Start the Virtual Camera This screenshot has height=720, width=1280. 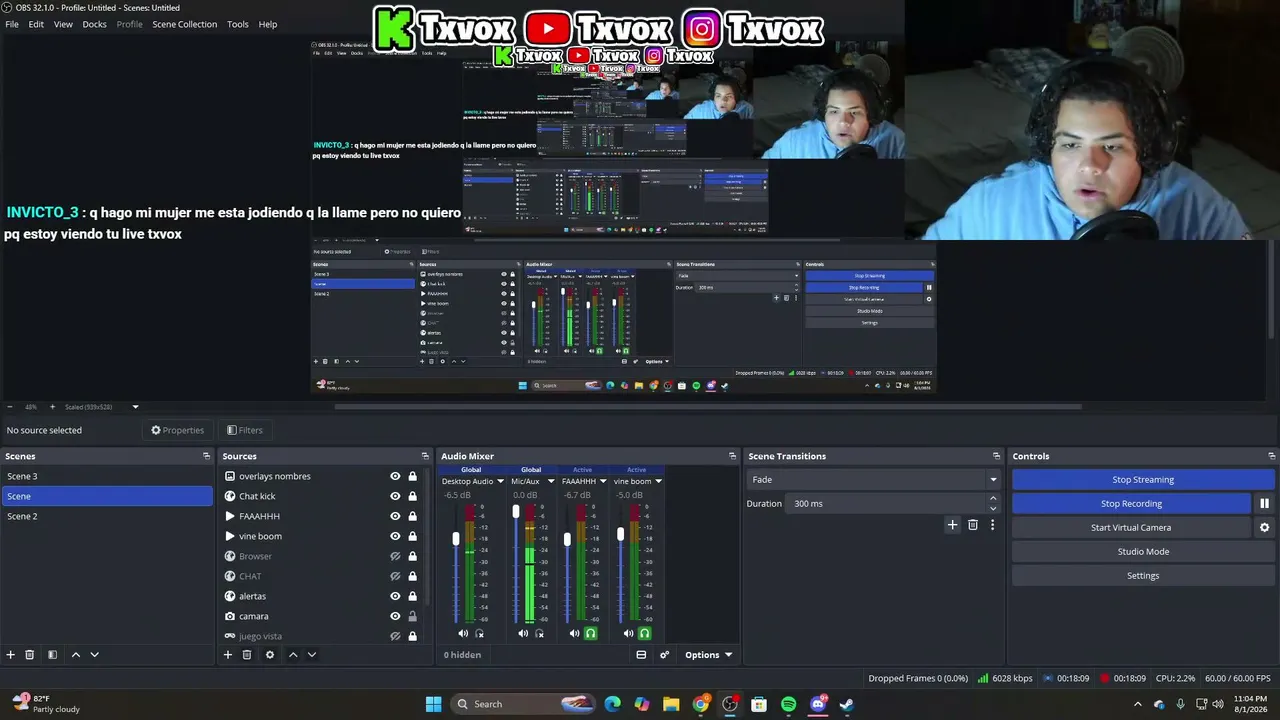coord(1131,528)
